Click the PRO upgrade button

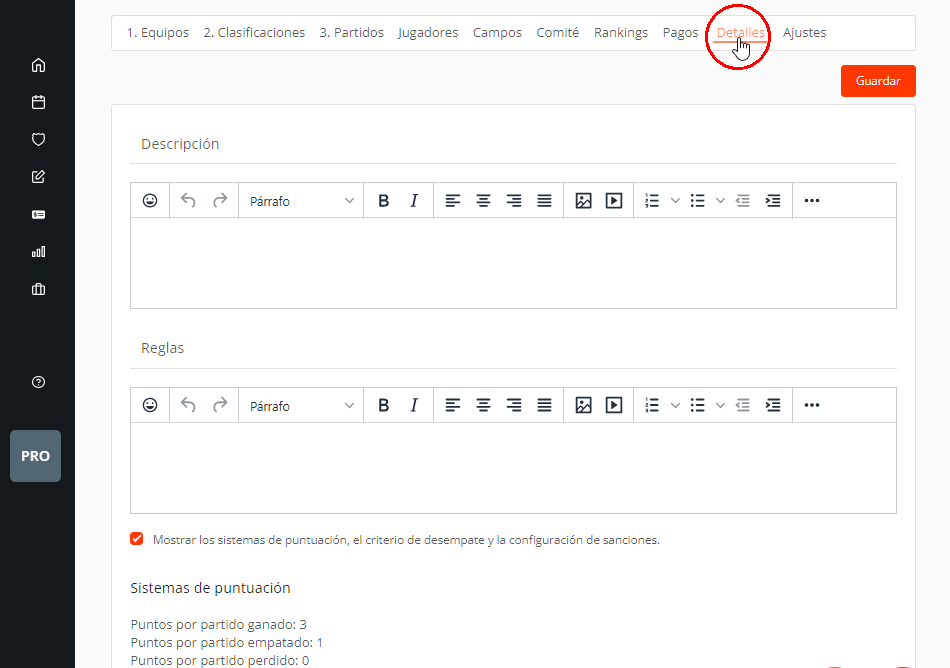click(35, 456)
